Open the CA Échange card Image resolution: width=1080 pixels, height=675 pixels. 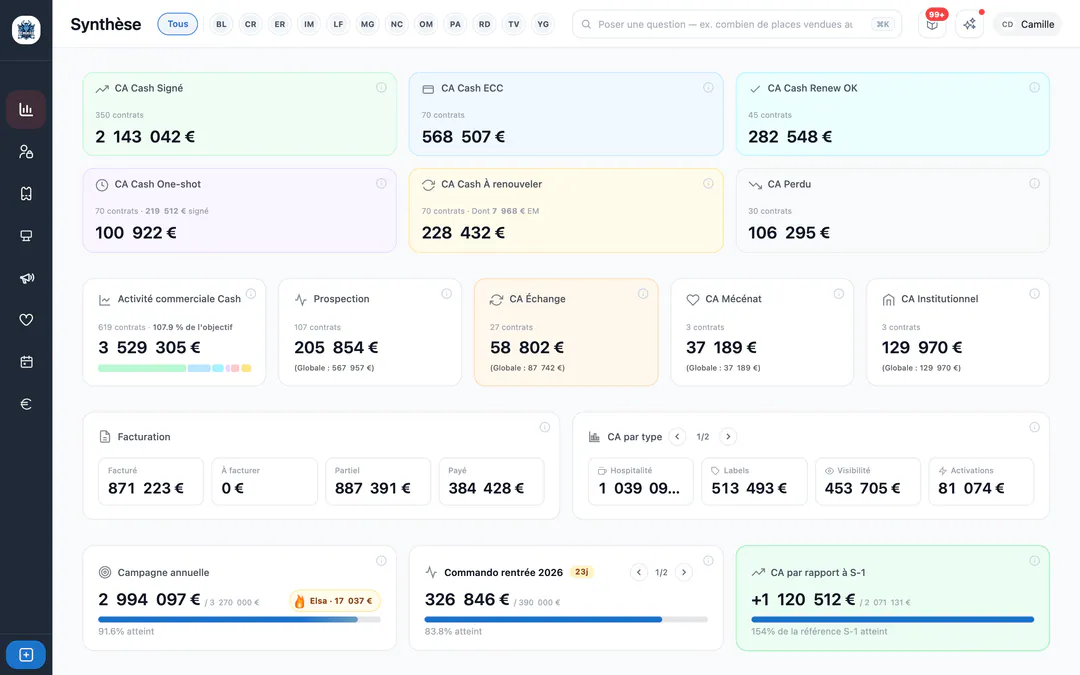pyautogui.click(x=566, y=332)
